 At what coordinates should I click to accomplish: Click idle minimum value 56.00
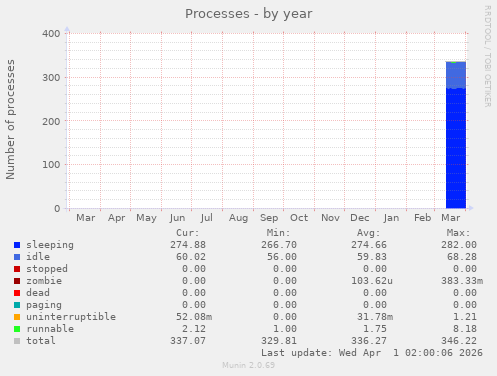pyautogui.click(x=282, y=257)
